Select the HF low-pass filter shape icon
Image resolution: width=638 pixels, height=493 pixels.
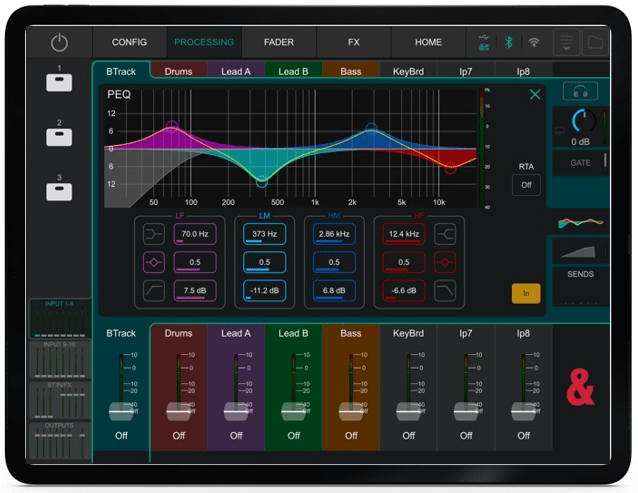point(446,290)
